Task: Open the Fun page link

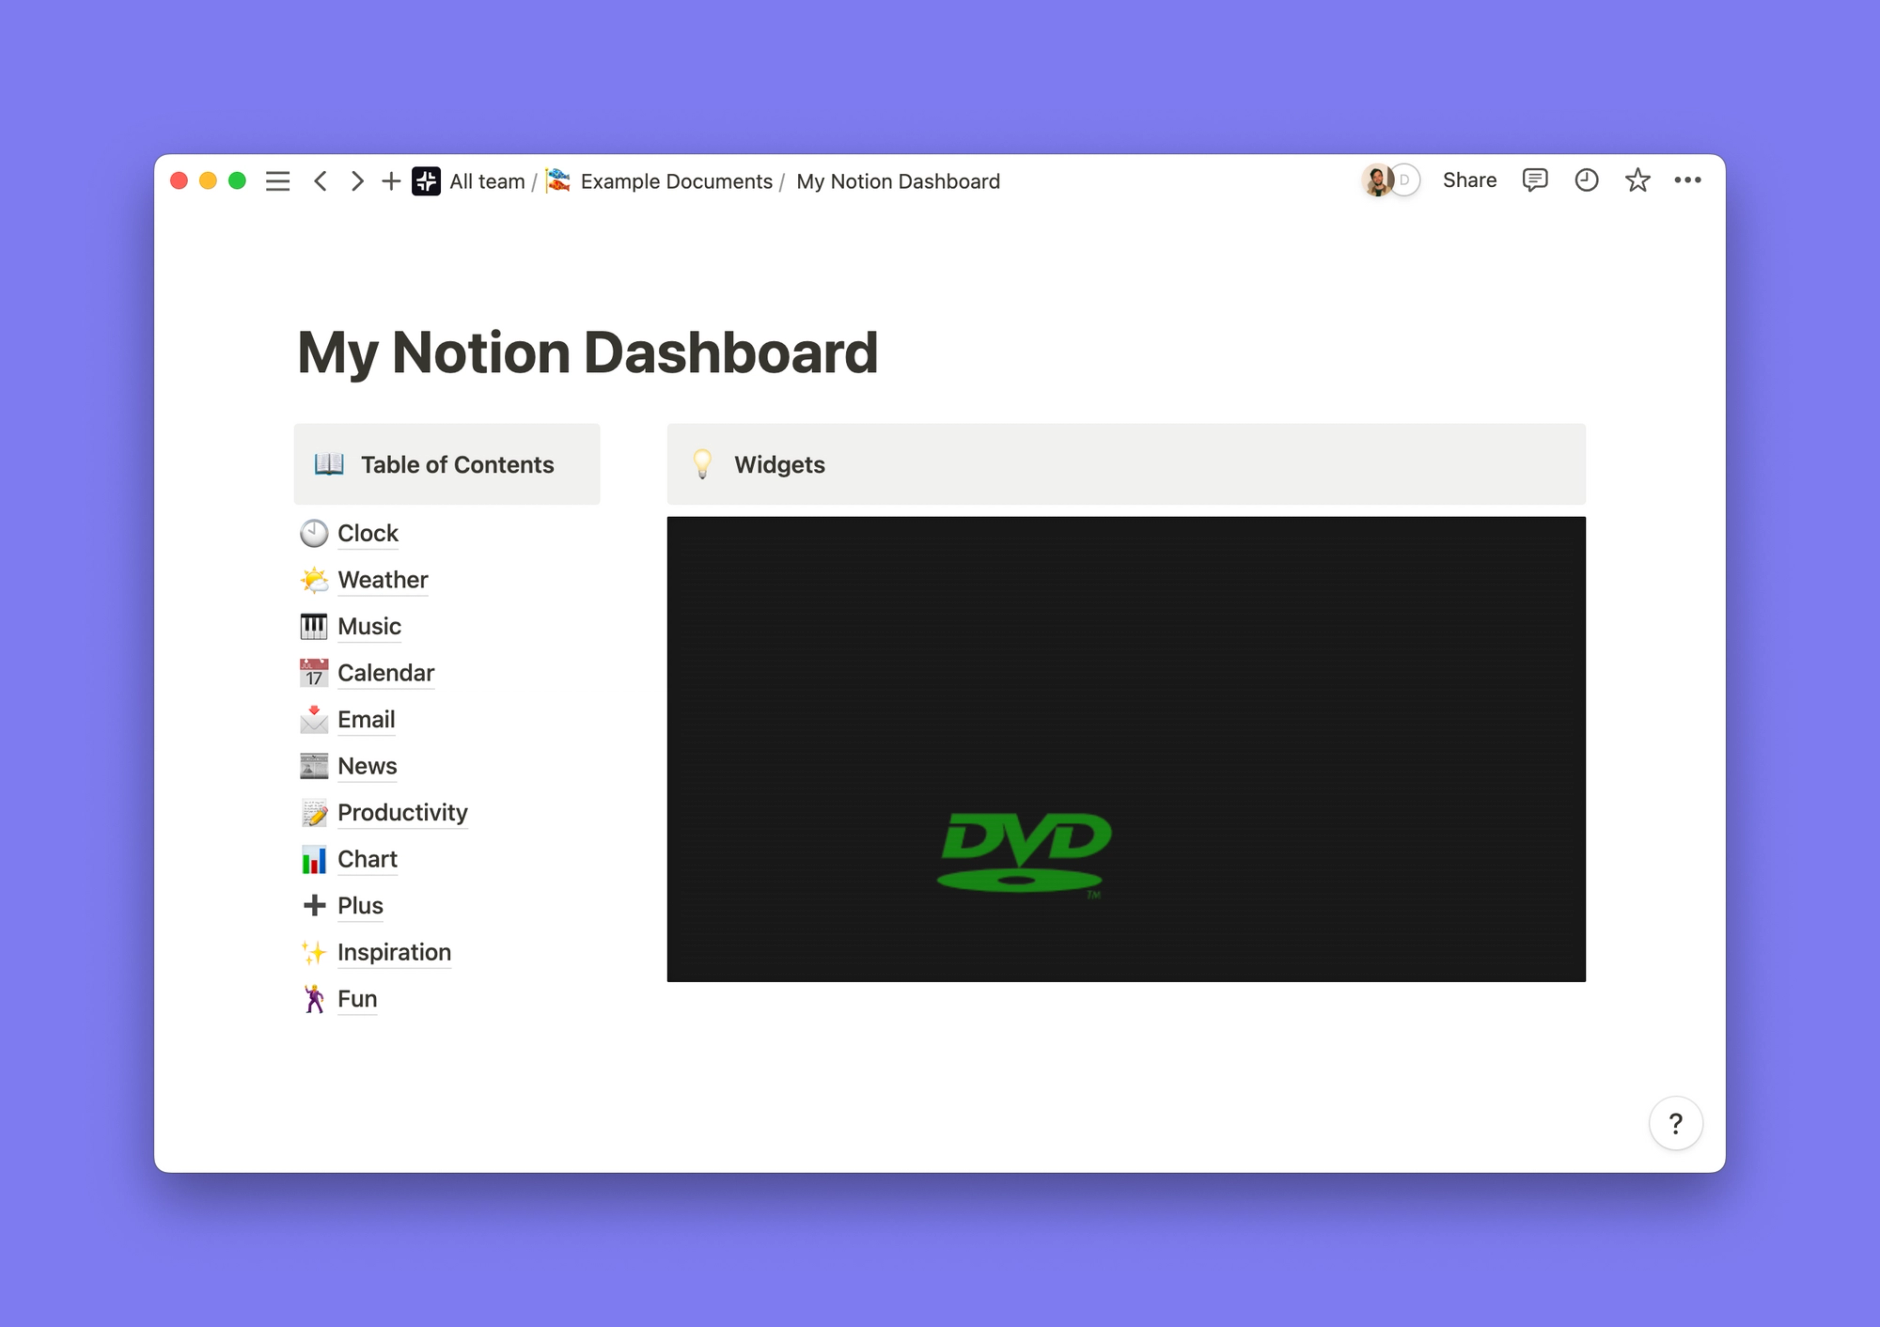Action: [357, 998]
